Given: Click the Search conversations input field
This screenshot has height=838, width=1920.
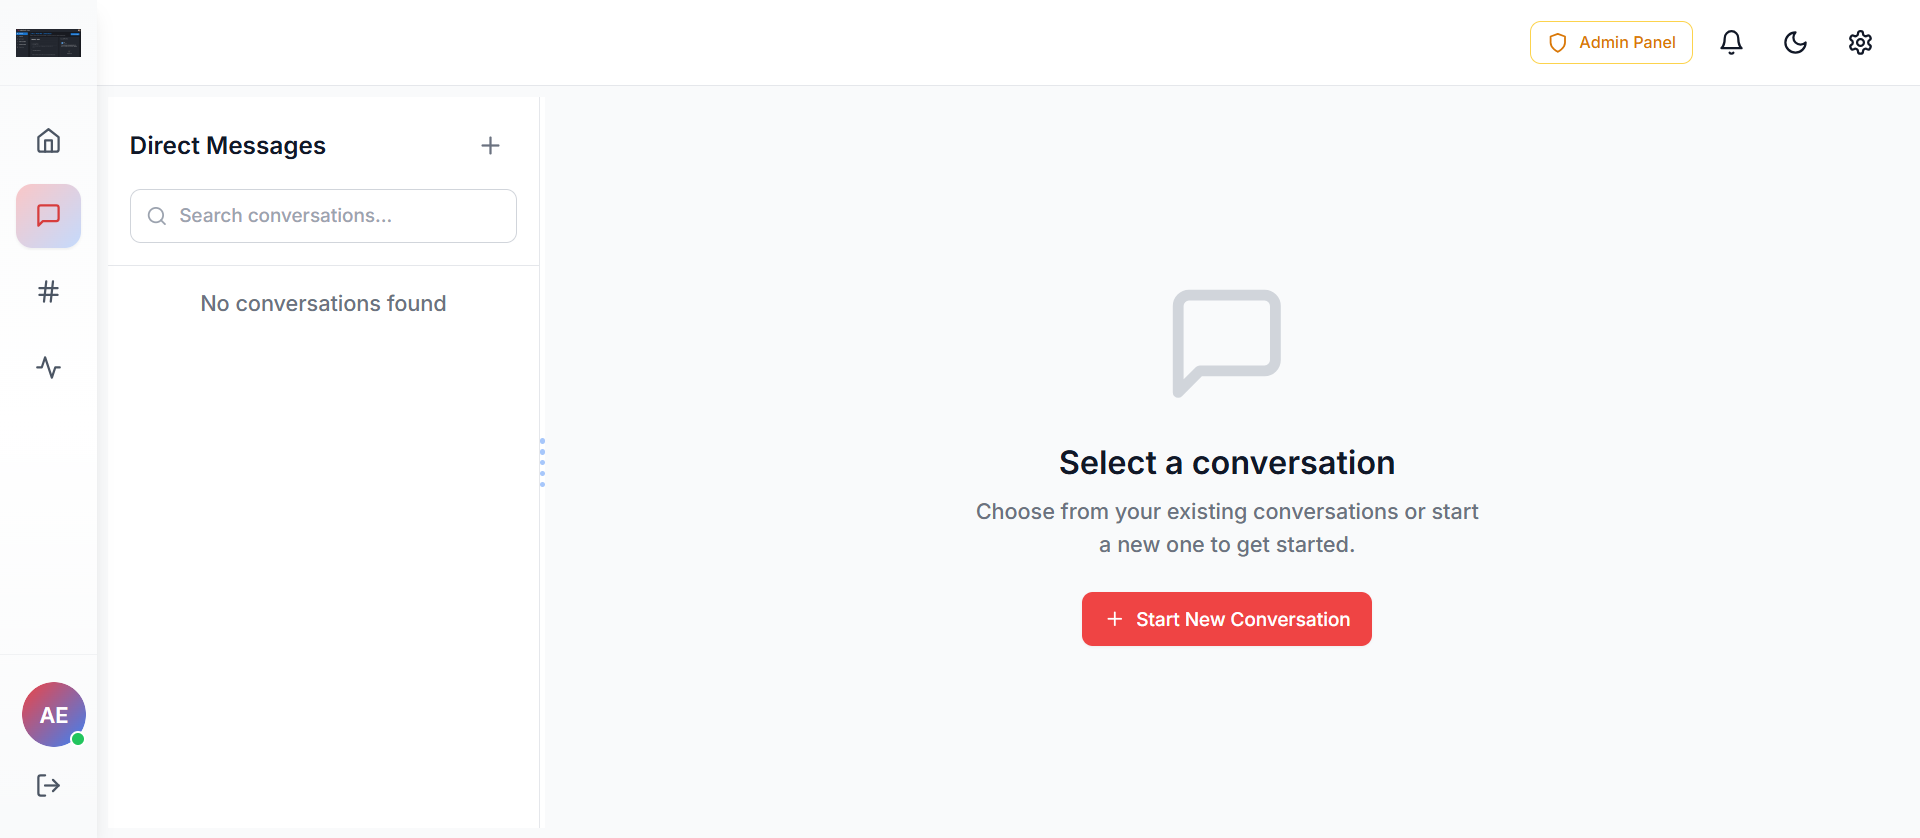Looking at the screenshot, I should pos(322,215).
